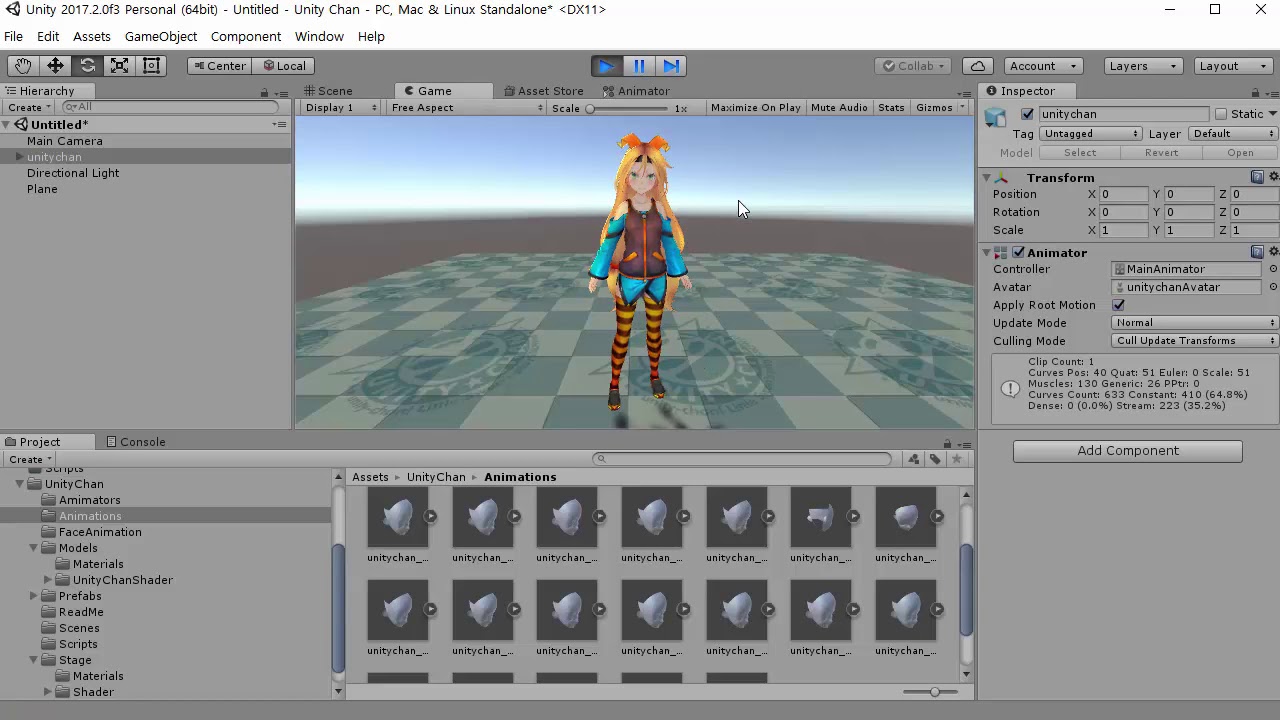
Task: Toggle handle rotation Local button
Action: coord(284,66)
